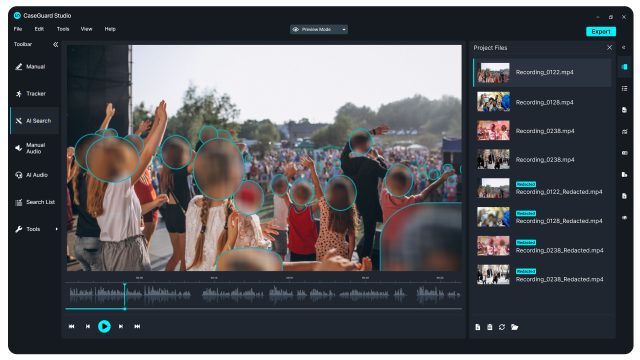
Task: Click the CaseGuard Studio logo icon
Action: (x=17, y=16)
